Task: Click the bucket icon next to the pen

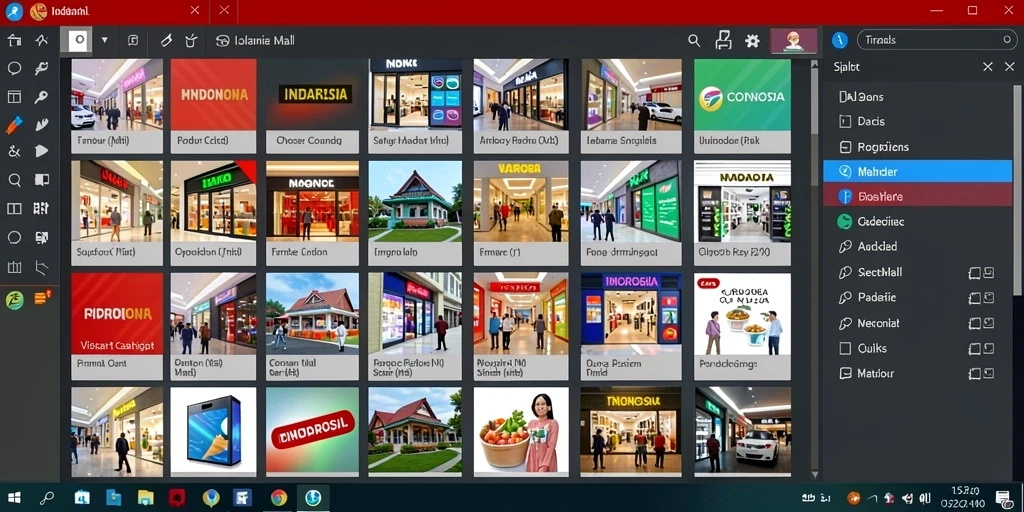Action: coord(191,40)
